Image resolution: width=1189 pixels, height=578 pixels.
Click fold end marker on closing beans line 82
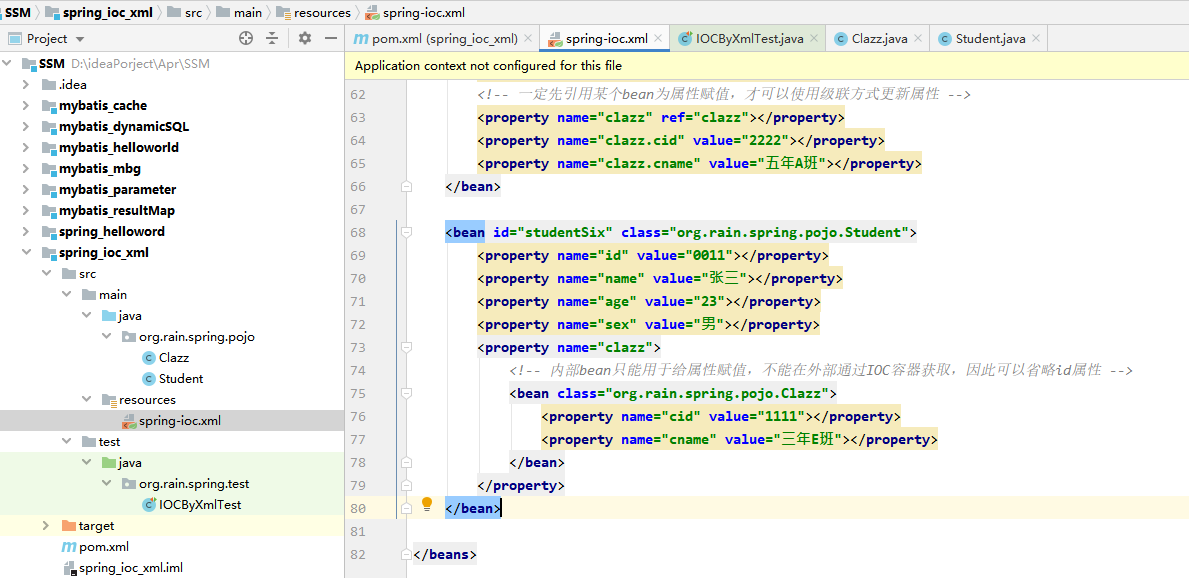[x=407, y=554]
